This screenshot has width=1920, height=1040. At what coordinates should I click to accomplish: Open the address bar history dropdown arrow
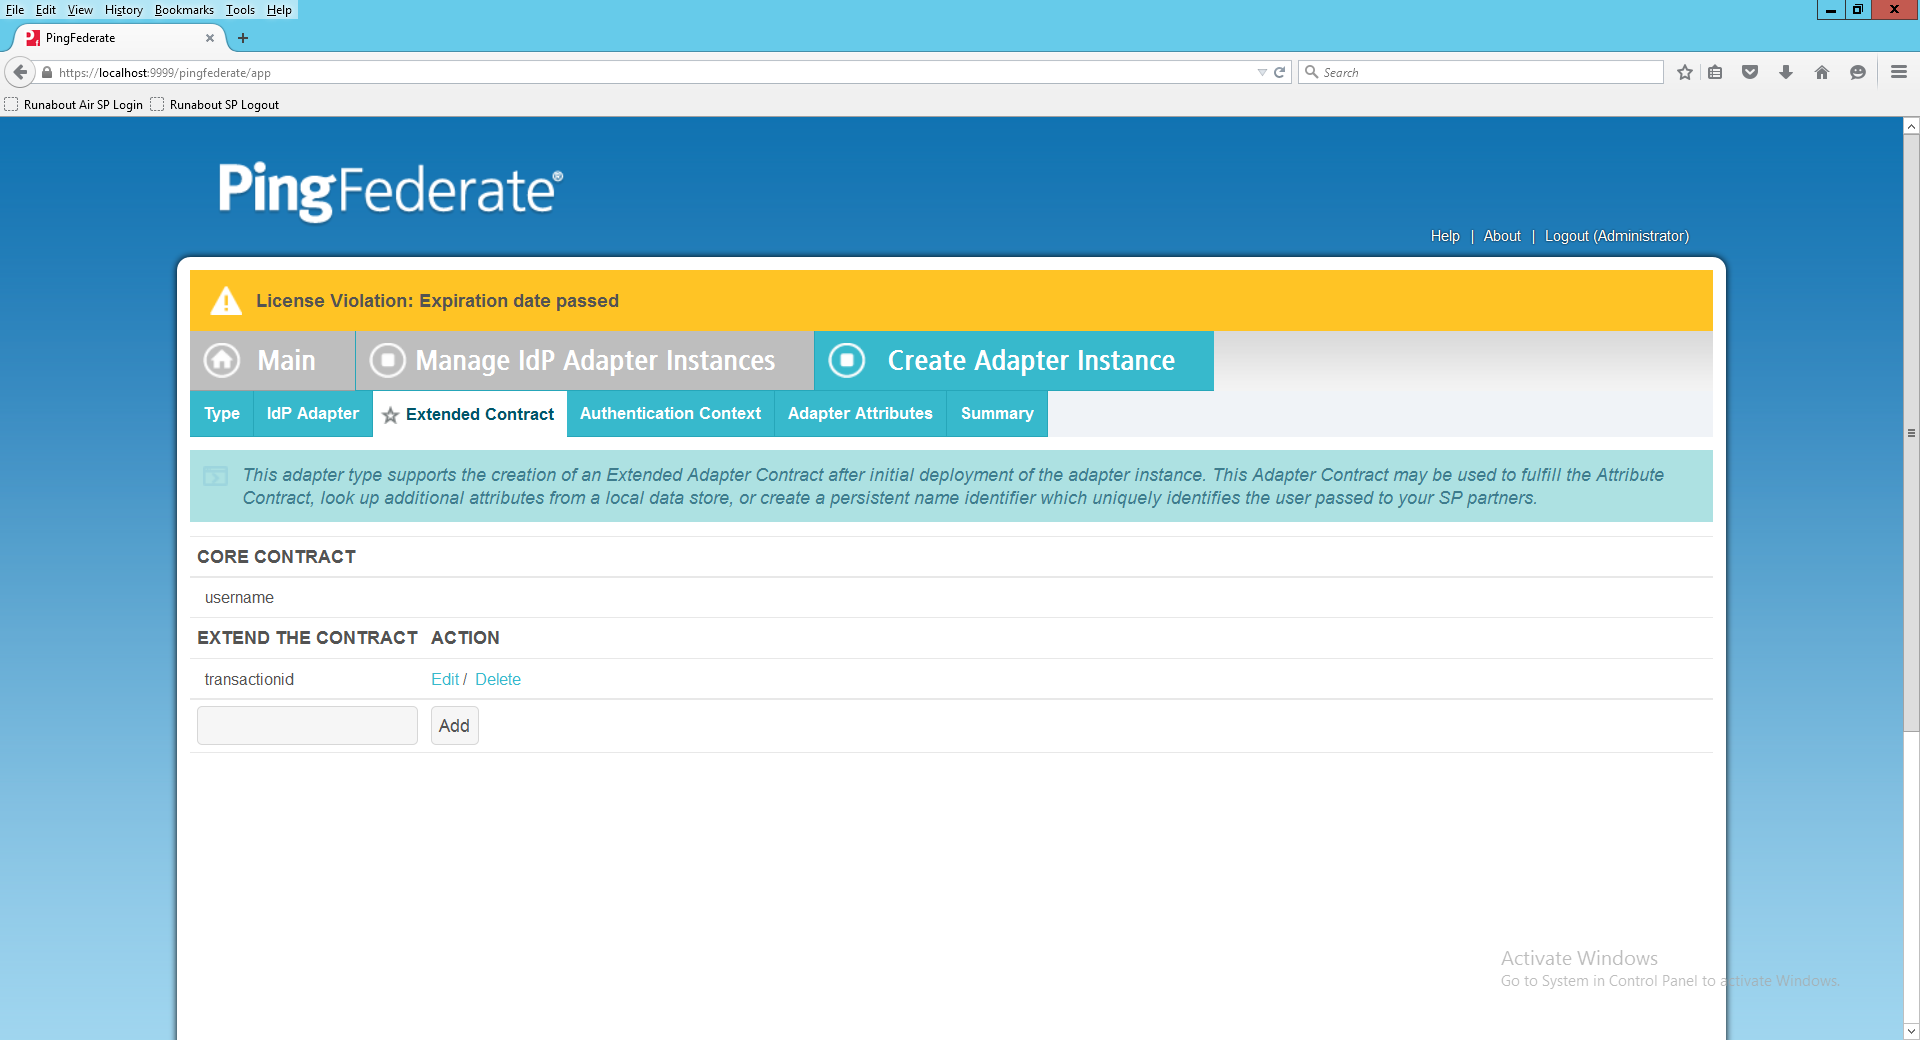point(1262,72)
